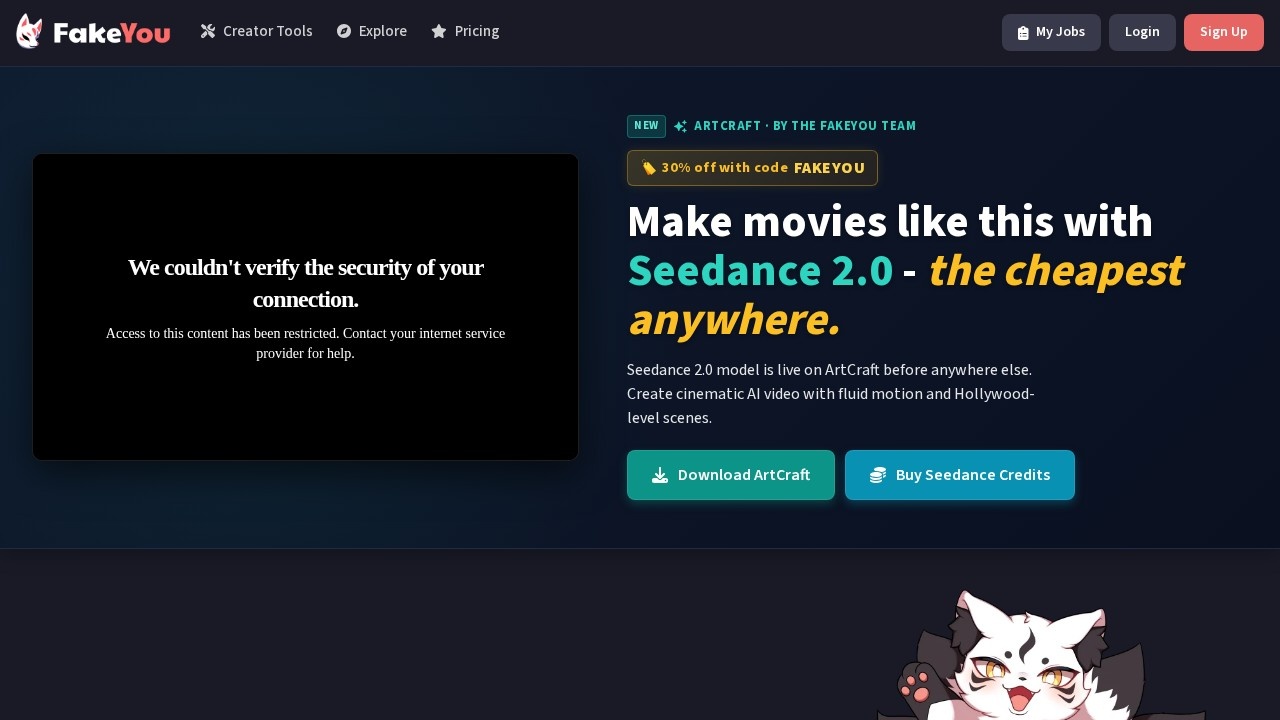Click the "the cheapest anywhere." headline text
Viewport: 1280px width, 720px height.
(905, 295)
